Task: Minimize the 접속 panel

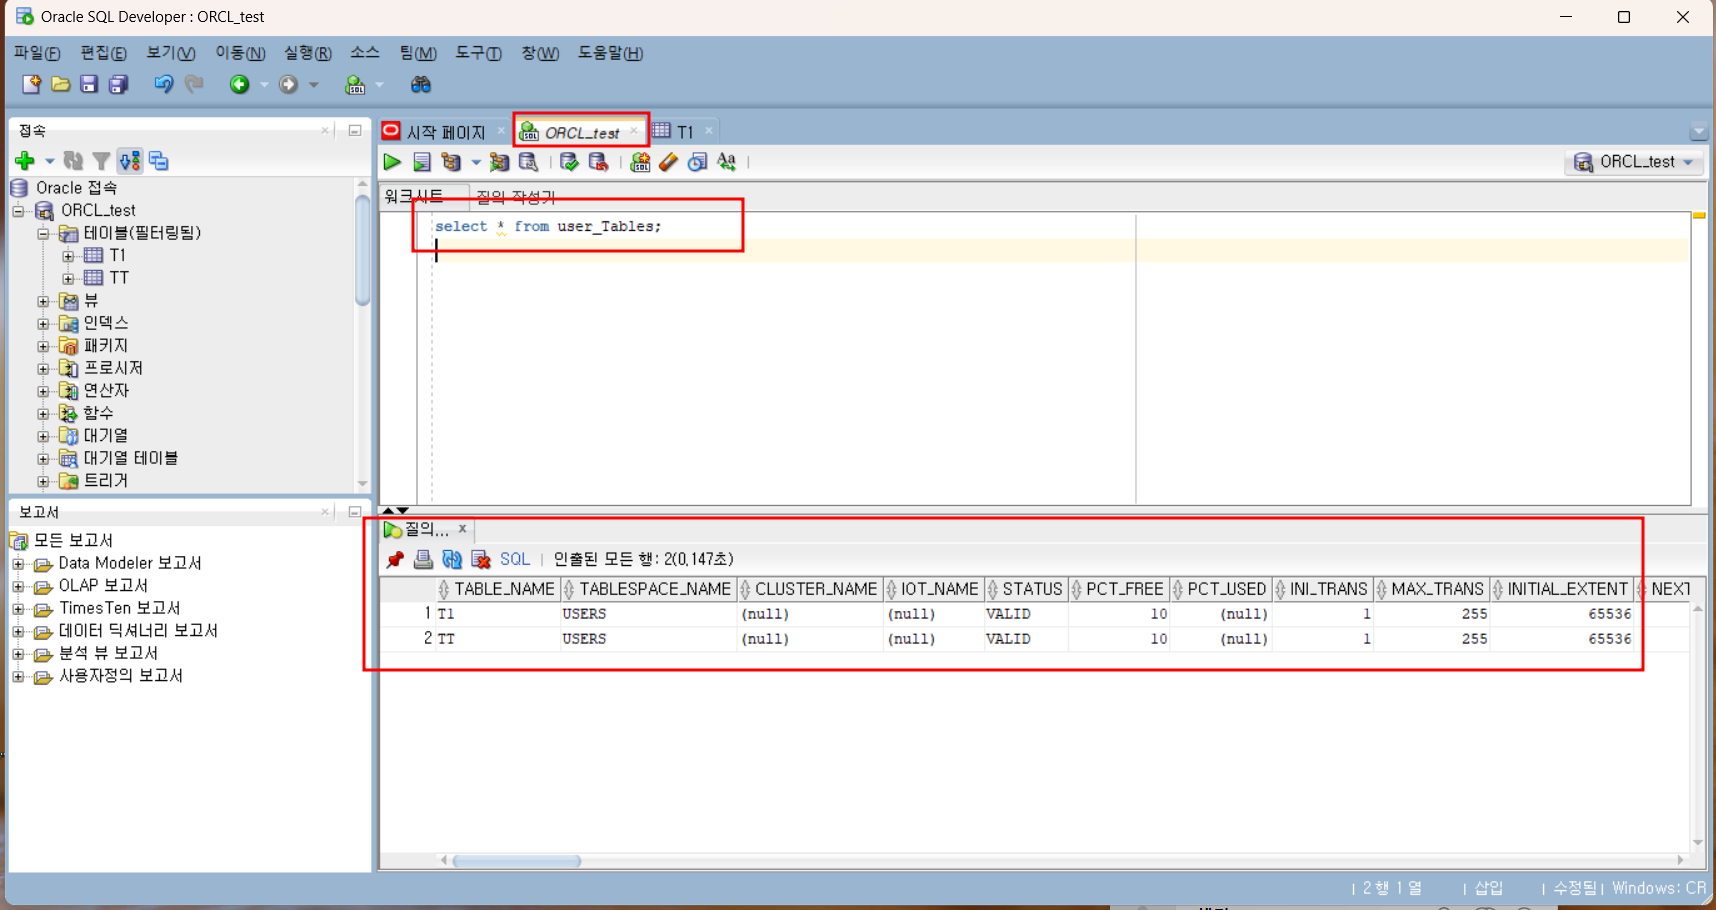Action: (354, 131)
